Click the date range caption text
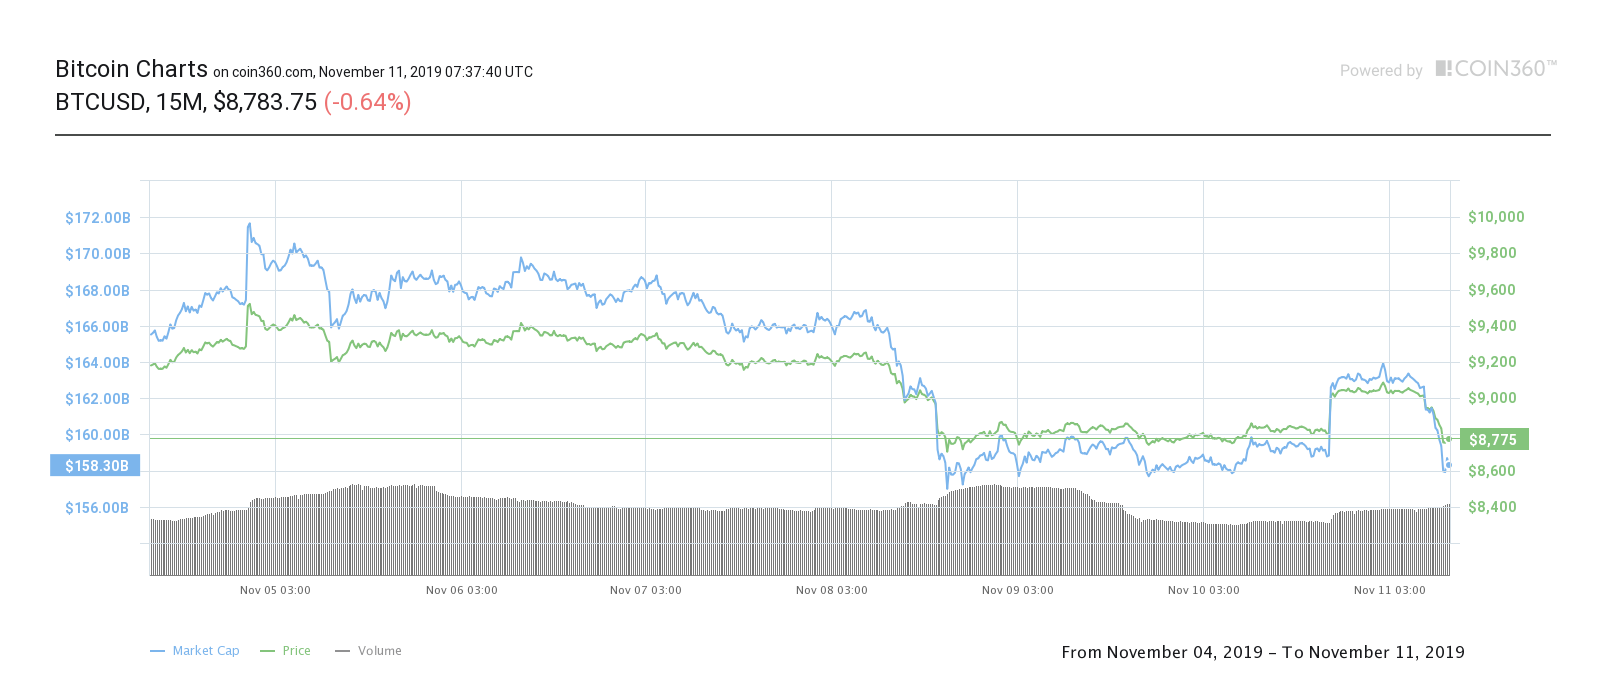 [1263, 652]
